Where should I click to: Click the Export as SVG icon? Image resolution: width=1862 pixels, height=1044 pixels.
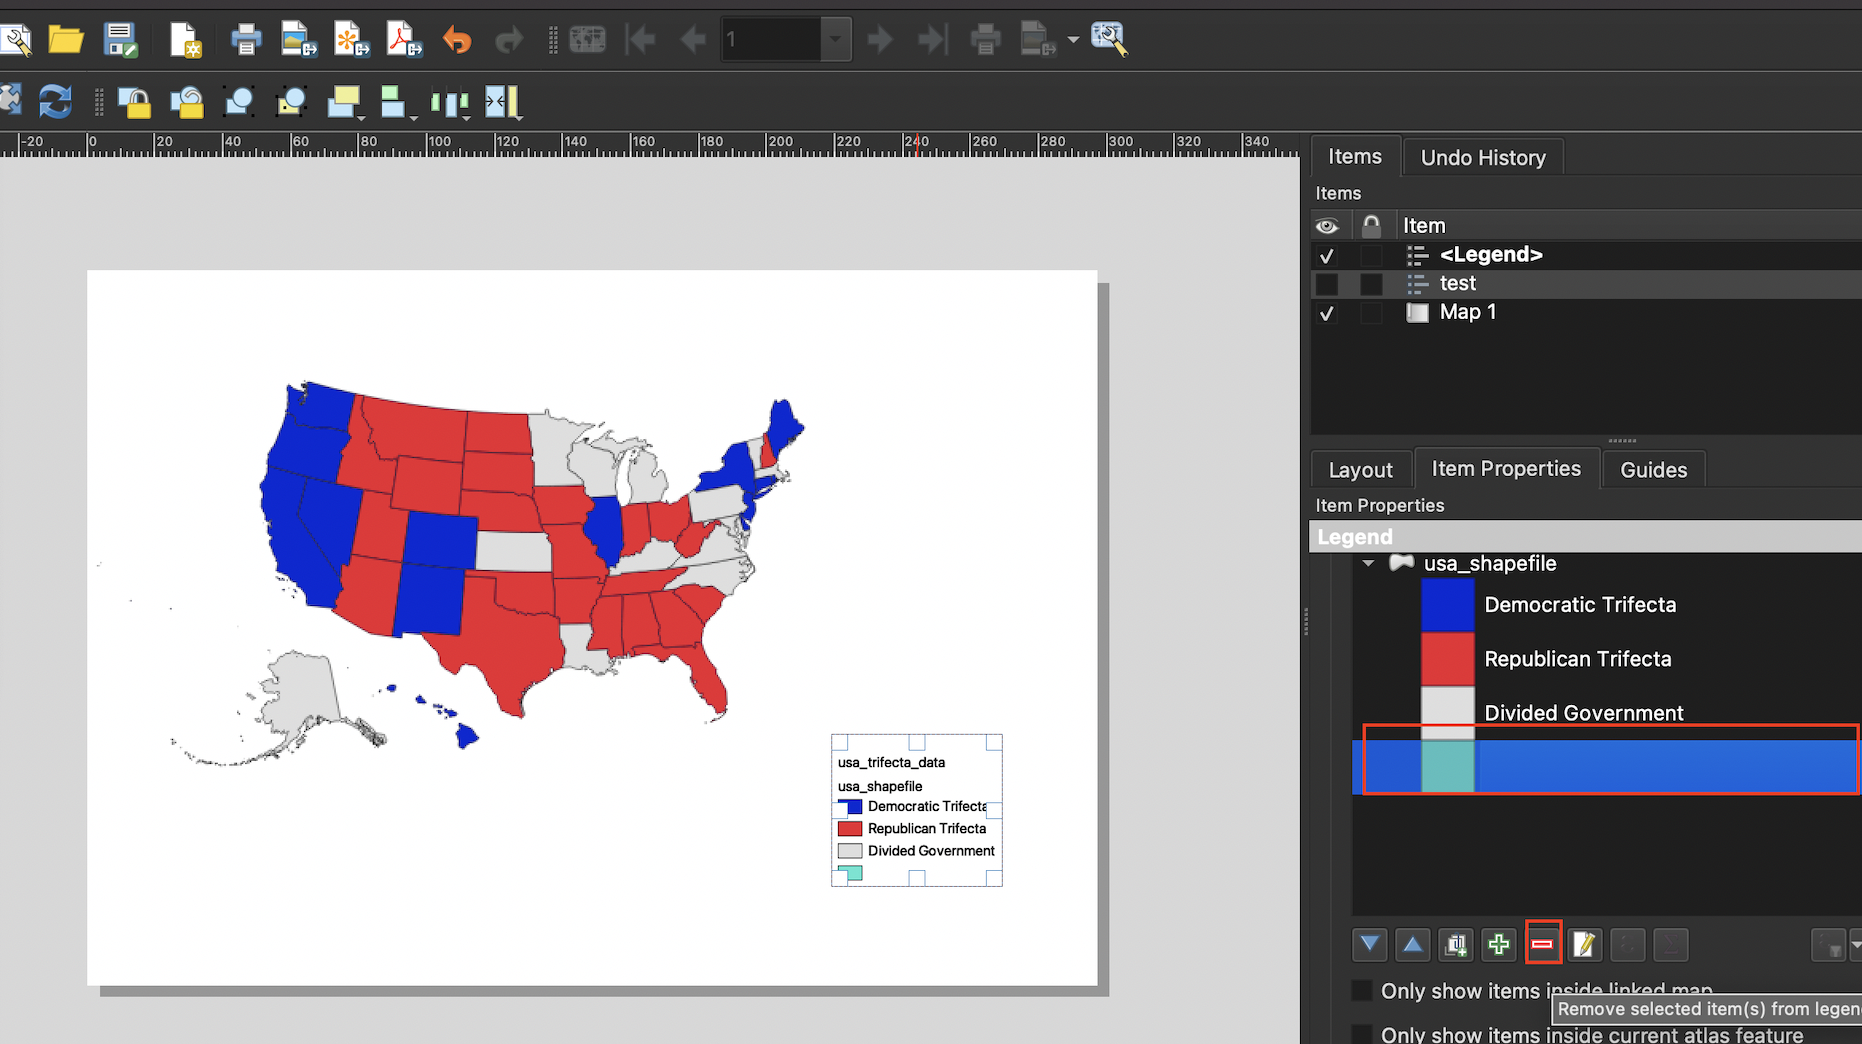click(351, 40)
